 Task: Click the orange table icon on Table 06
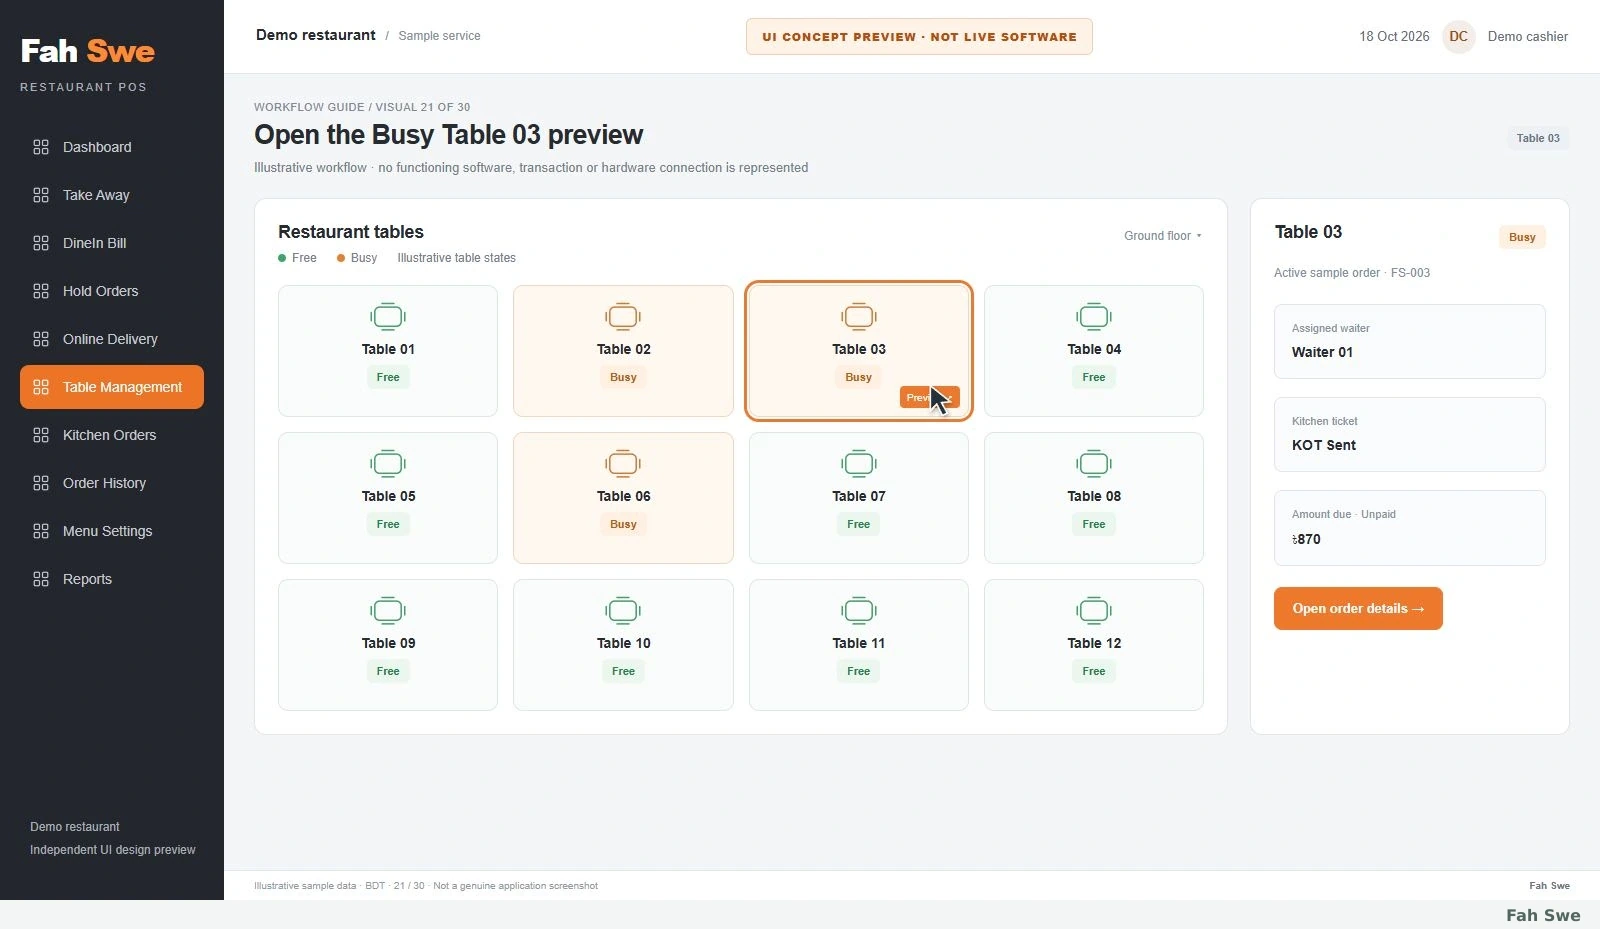(623, 464)
